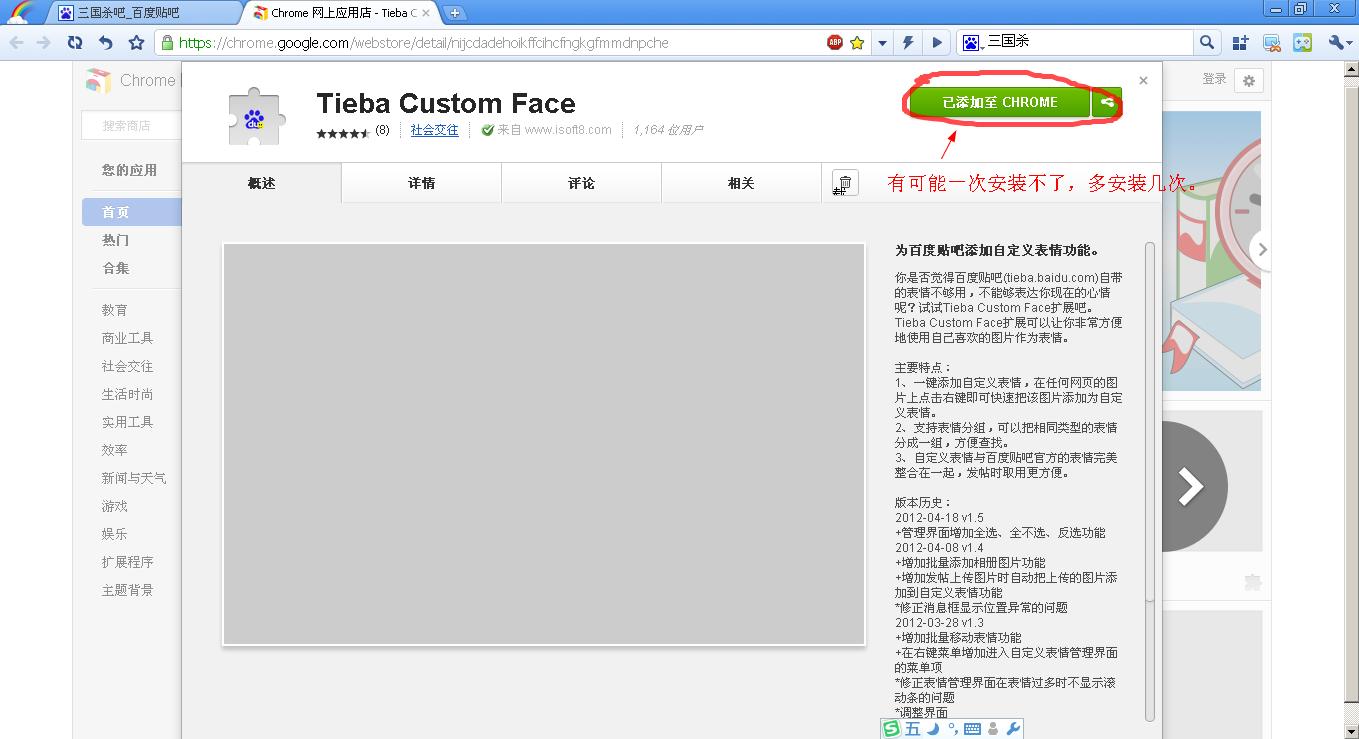Go back using the browser back arrow
The height and width of the screenshot is (739, 1359).
coord(17,42)
